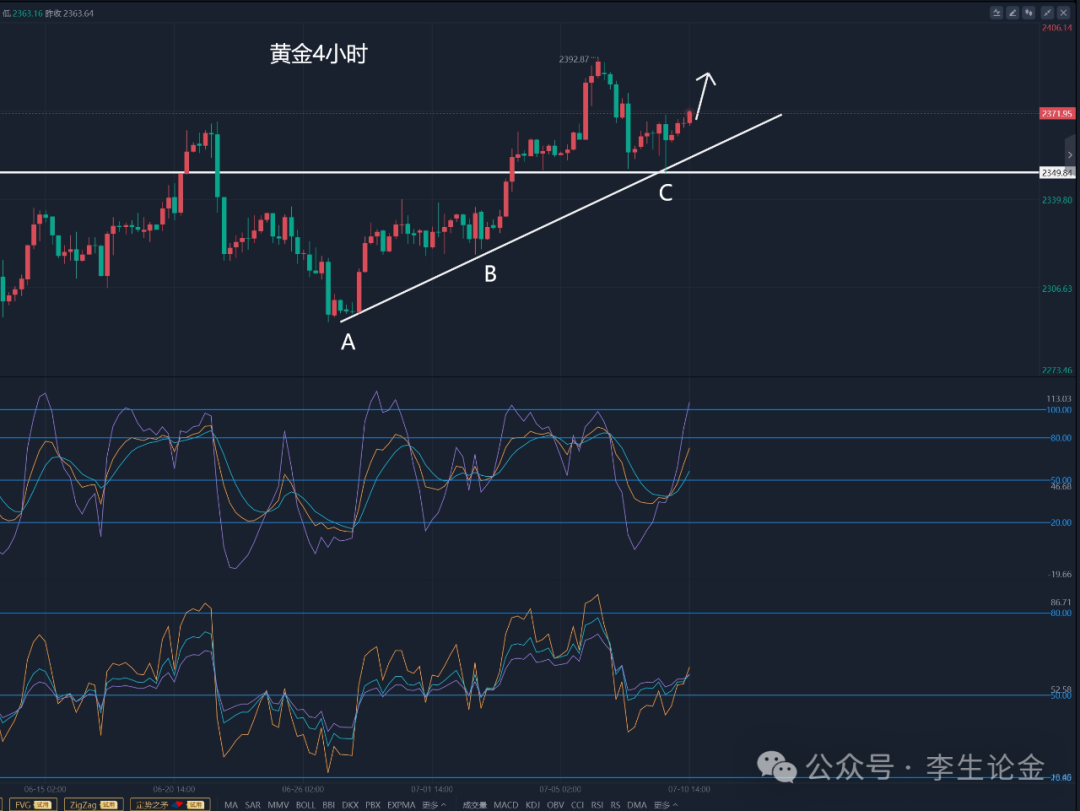This screenshot has height=811, width=1080.
Task: Click the 2371.95 current price tag
Action: coord(1056,114)
